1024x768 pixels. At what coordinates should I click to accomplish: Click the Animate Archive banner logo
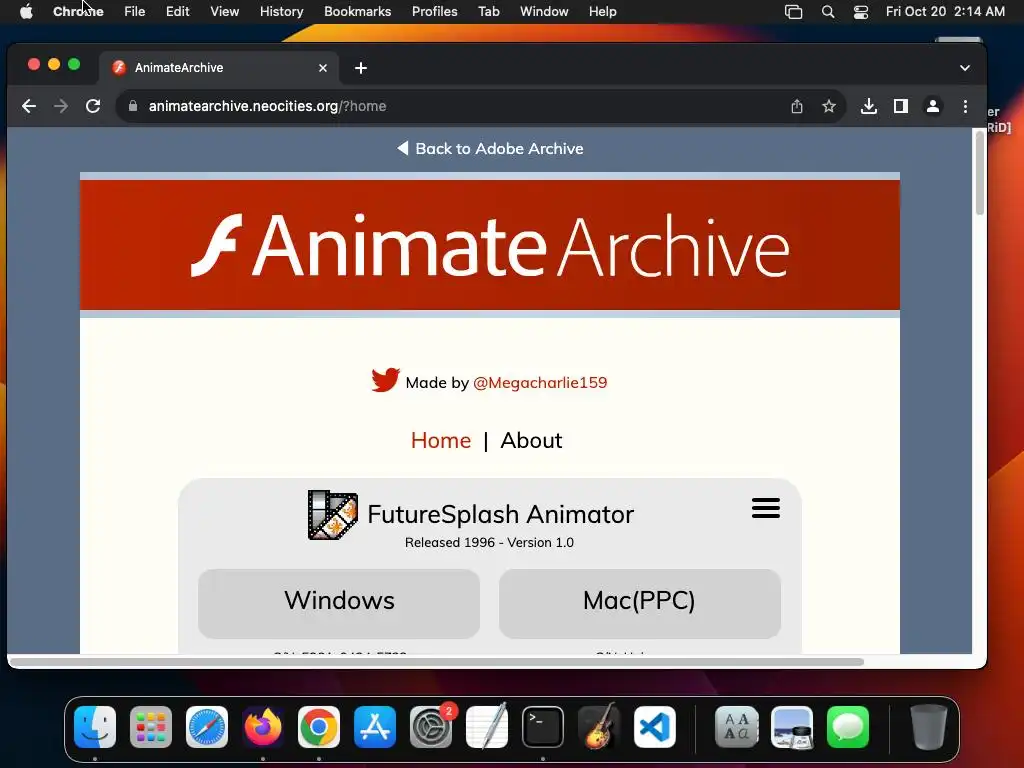click(x=490, y=245)
